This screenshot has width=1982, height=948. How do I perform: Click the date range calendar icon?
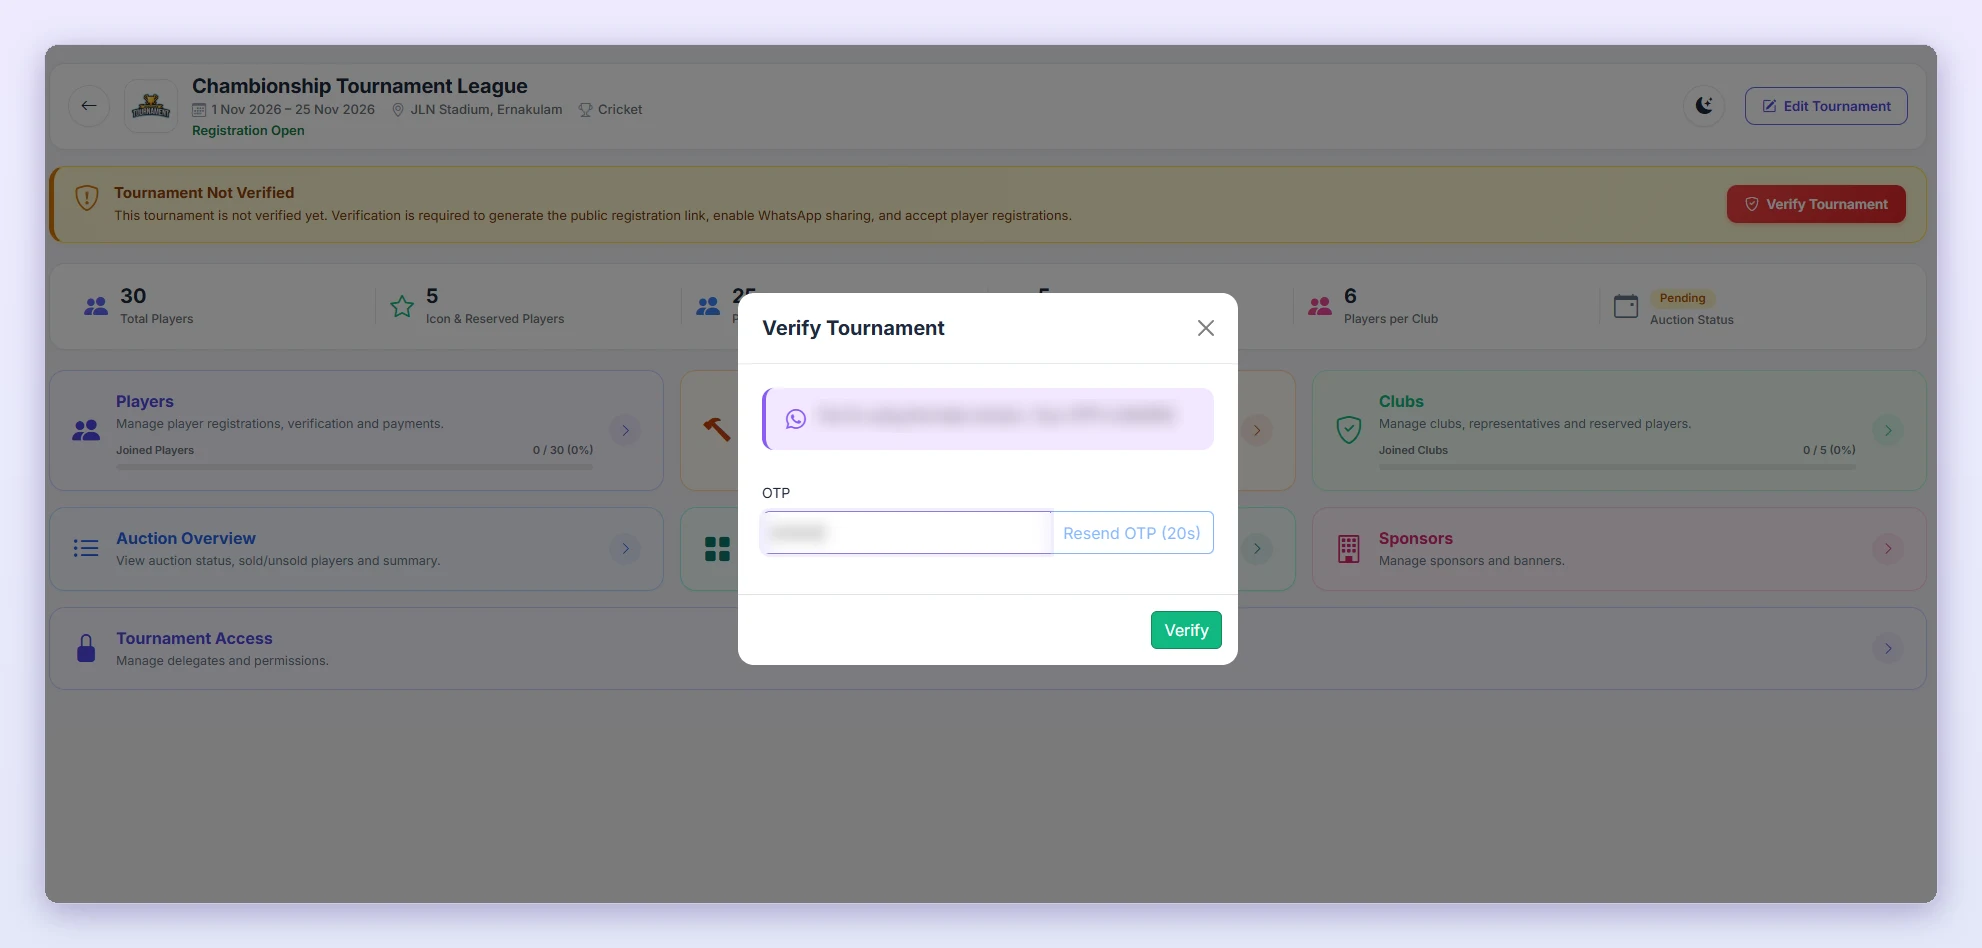[x=199, y=110]
